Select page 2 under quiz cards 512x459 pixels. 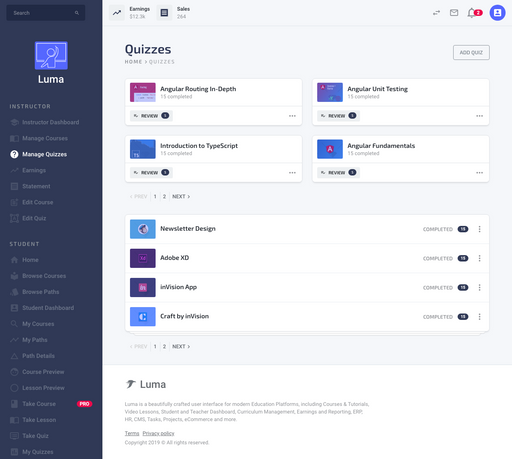click(164, 196)
